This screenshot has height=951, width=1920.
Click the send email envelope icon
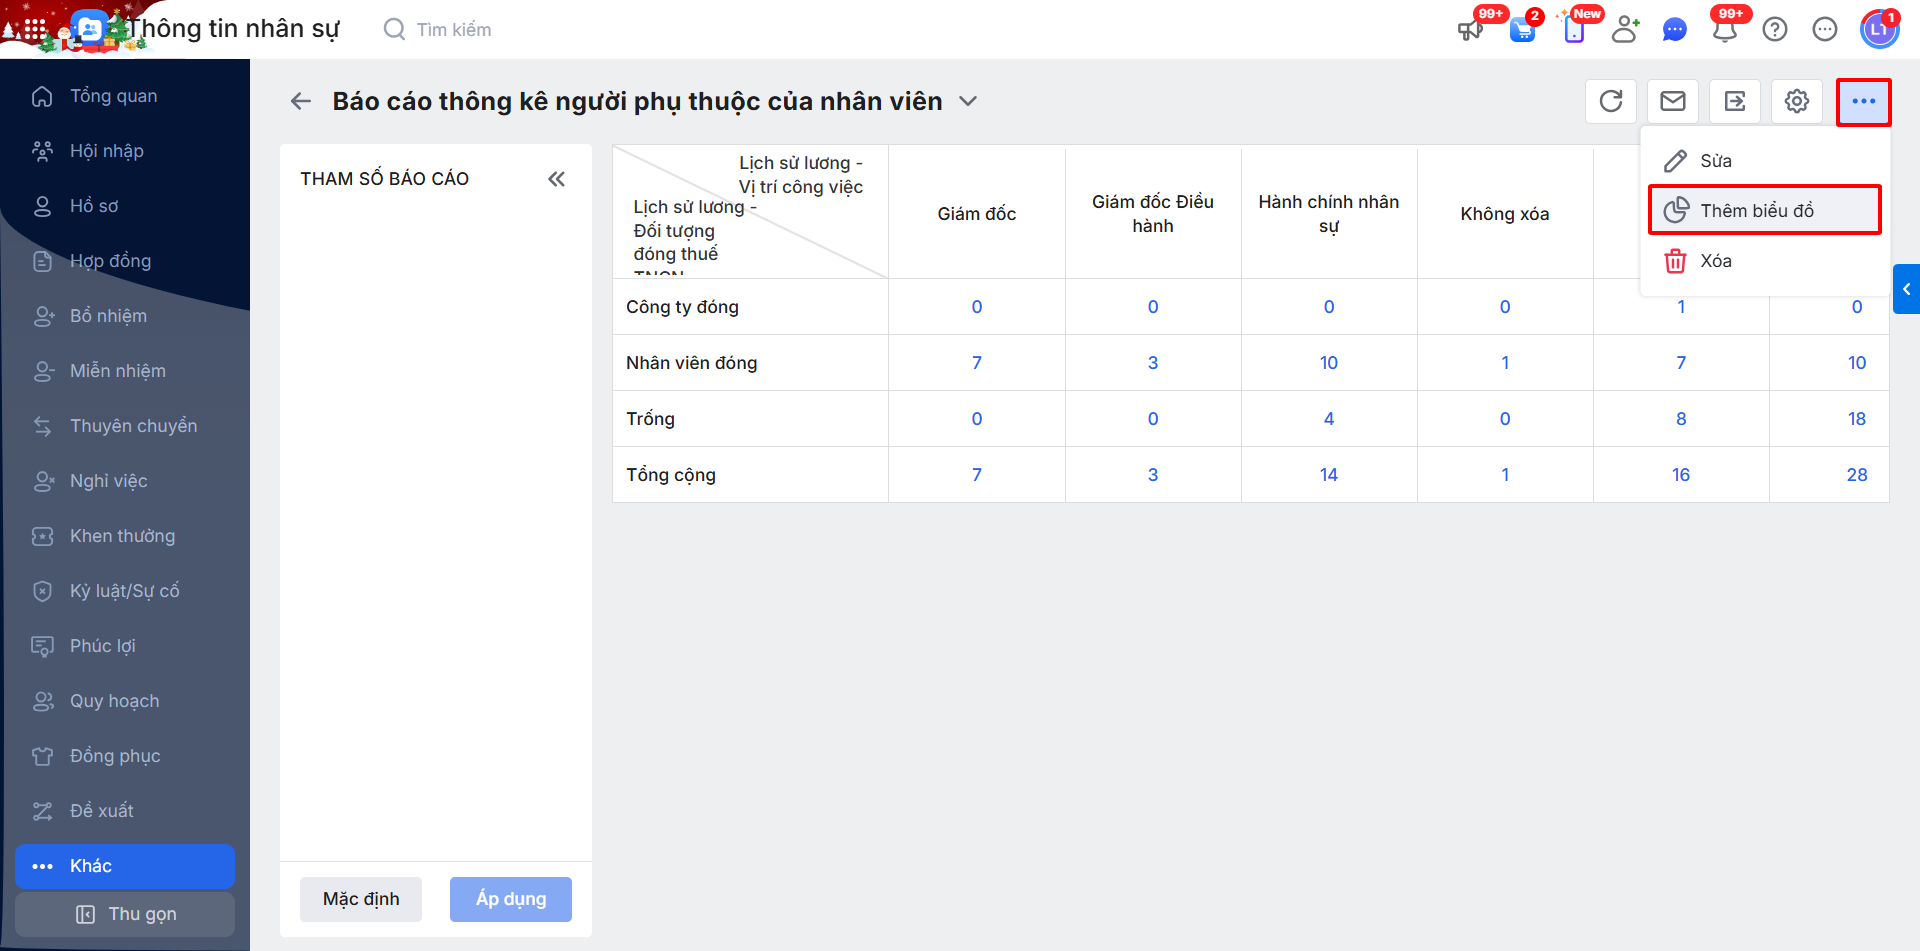coord(1673,101)
